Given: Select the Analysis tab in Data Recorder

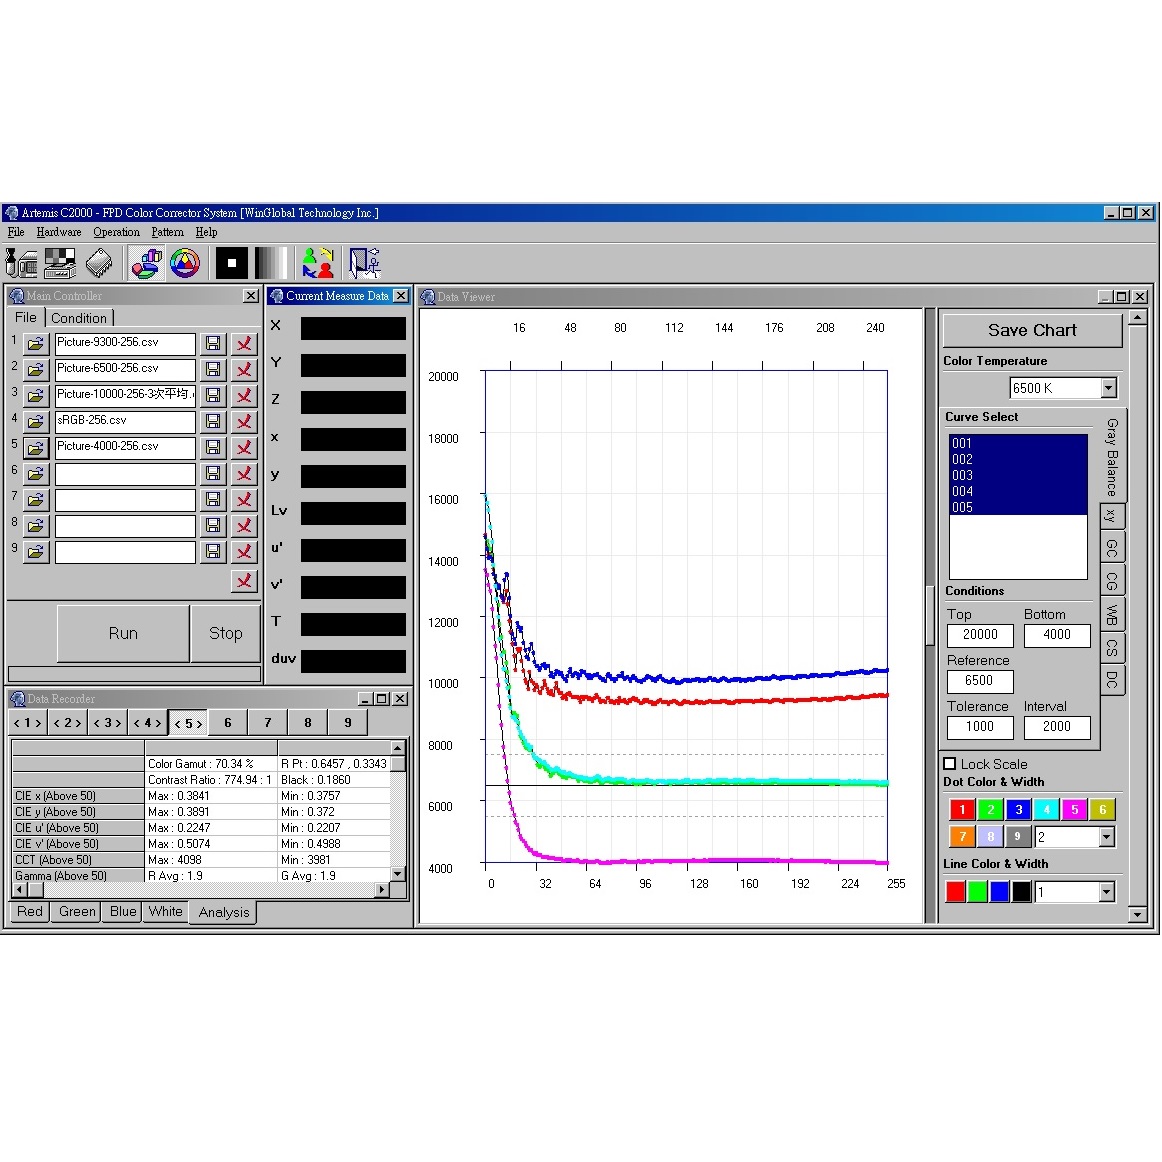Looking at the screenshot, I should point(224,912).
